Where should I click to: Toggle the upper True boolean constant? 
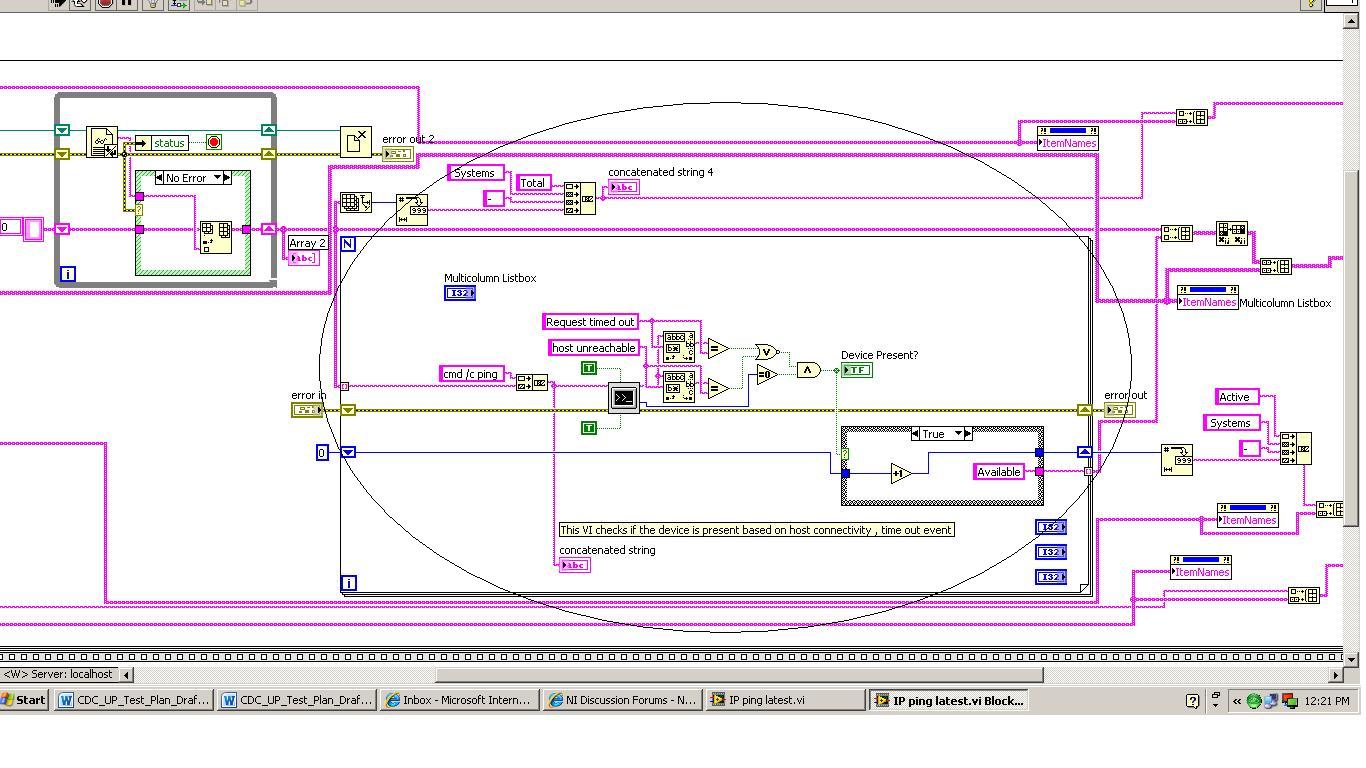point(589,369)
